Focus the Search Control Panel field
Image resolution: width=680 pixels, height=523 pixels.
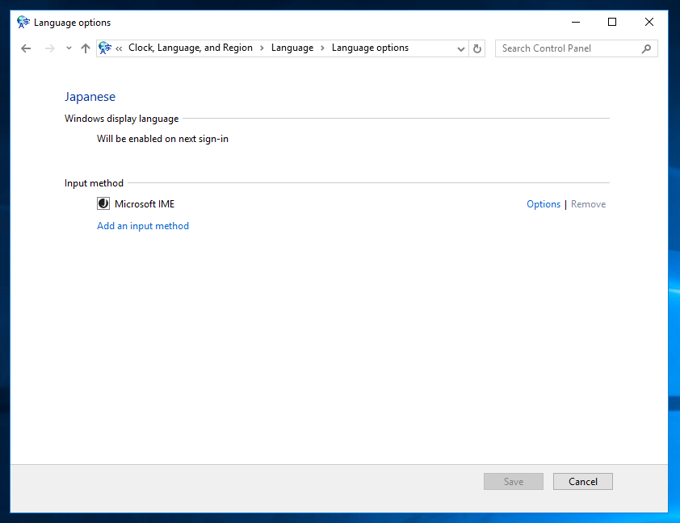point(576,49)
